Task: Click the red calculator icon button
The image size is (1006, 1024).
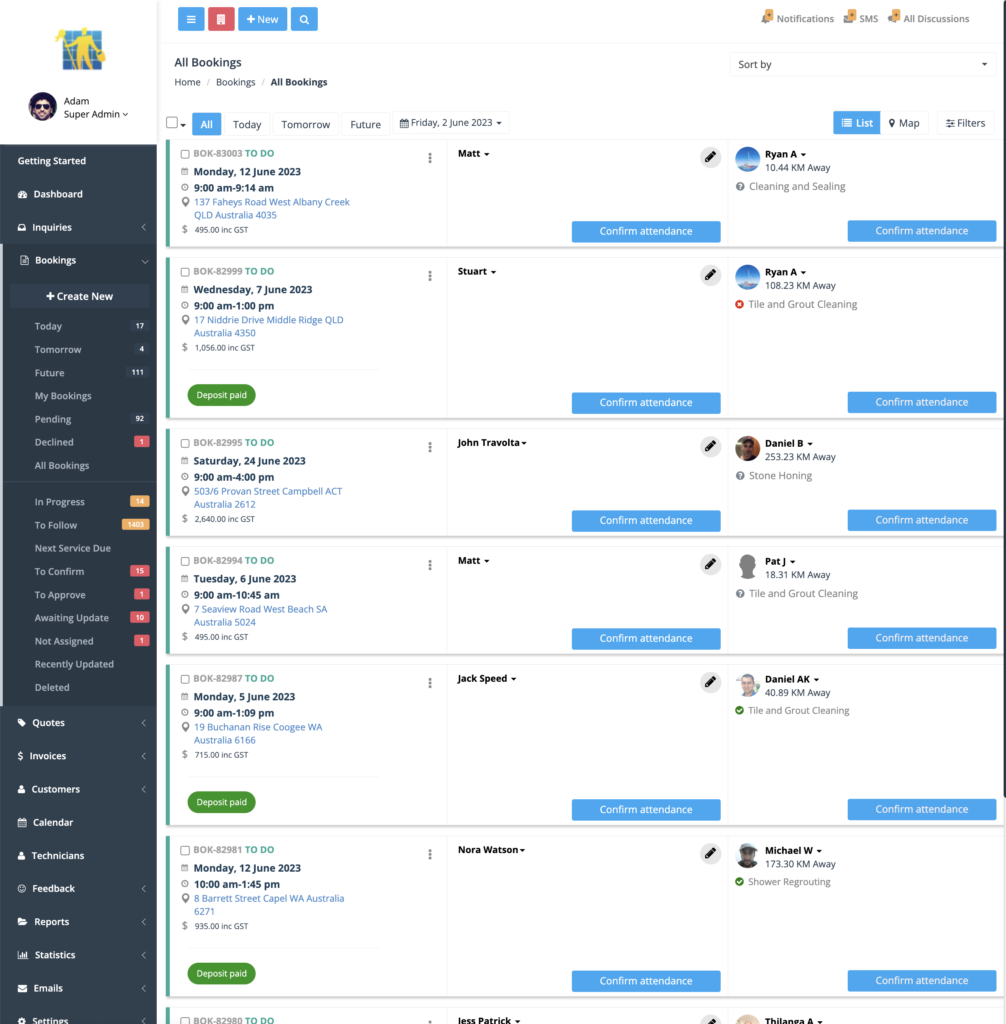Action: click(x=221, y=19)
